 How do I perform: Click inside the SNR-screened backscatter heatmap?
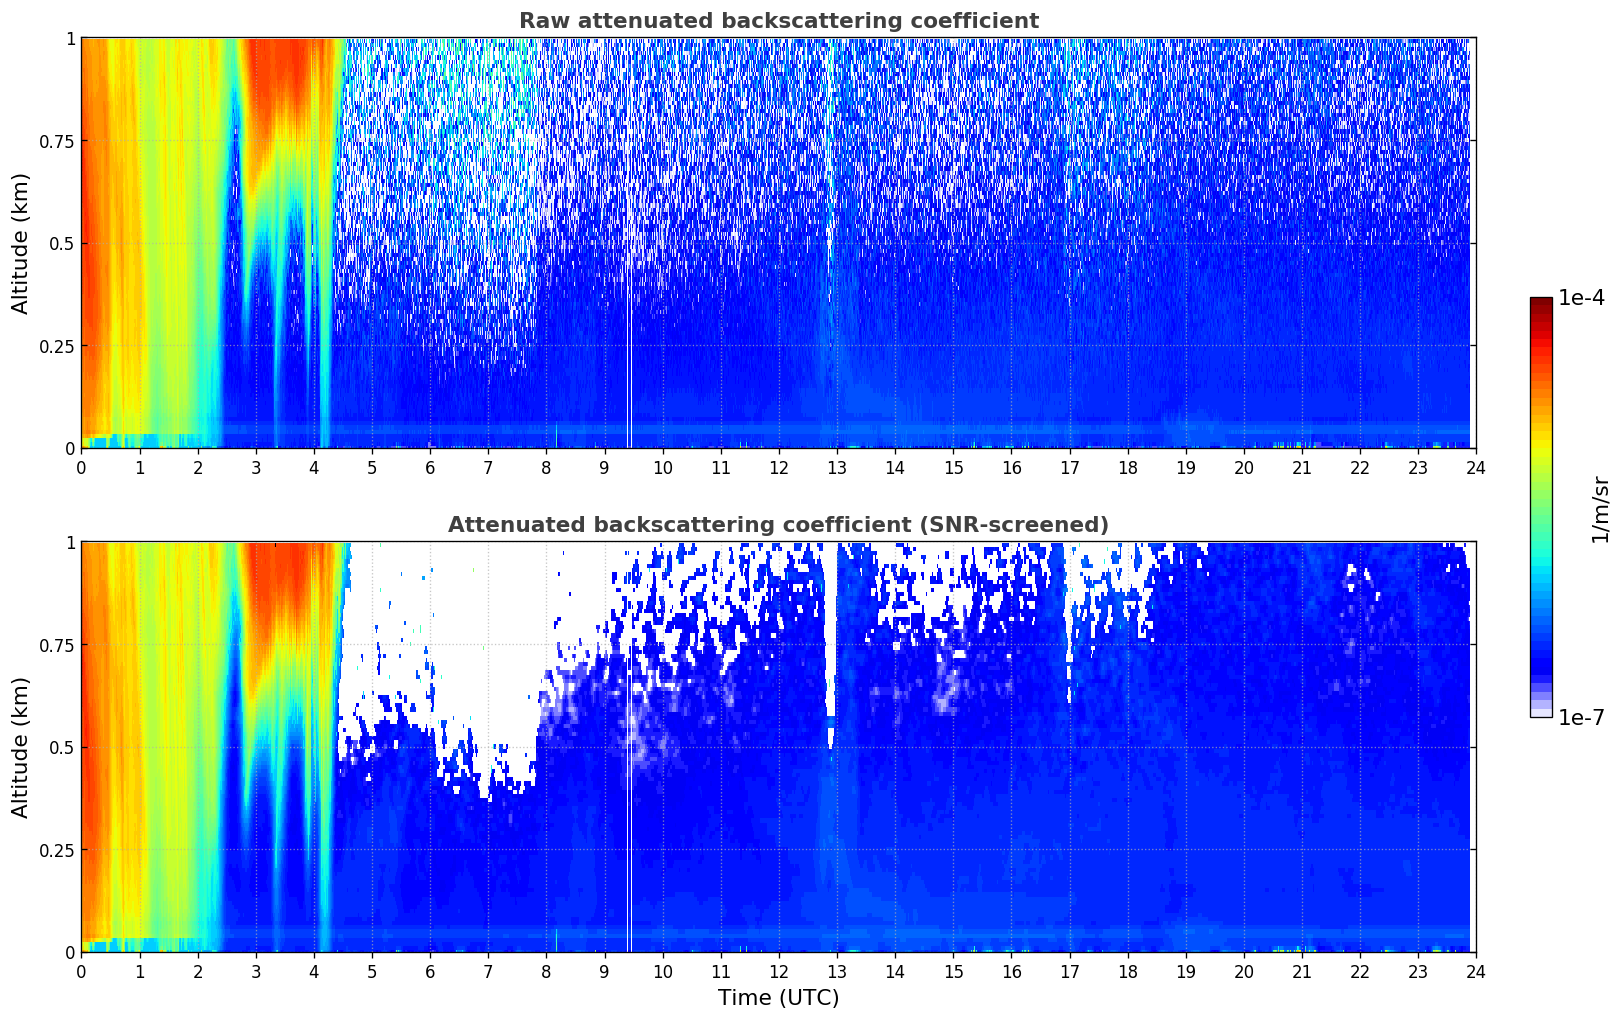[778, 747]
